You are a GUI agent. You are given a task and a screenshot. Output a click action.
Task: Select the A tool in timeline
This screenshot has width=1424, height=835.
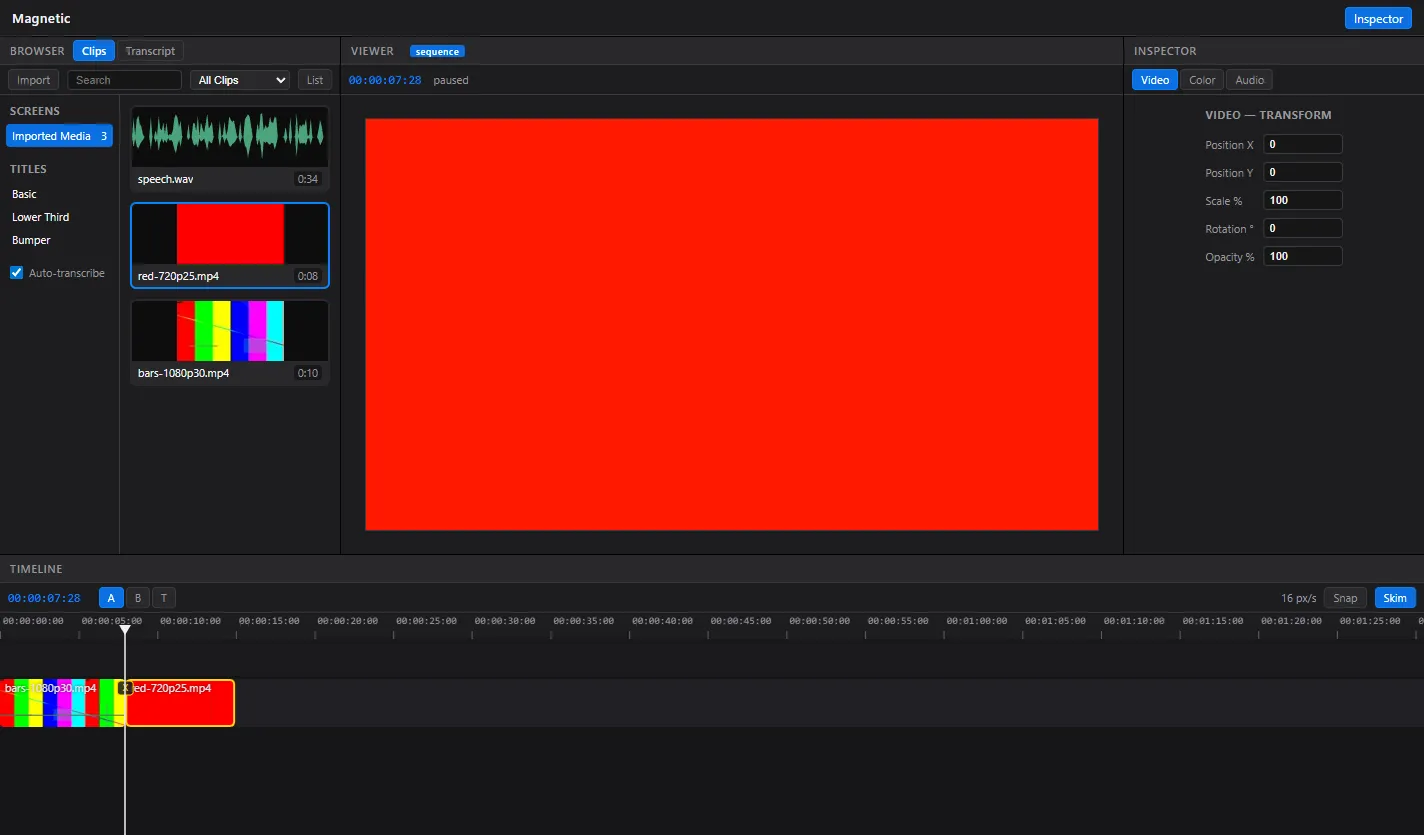tap(111, 598)
